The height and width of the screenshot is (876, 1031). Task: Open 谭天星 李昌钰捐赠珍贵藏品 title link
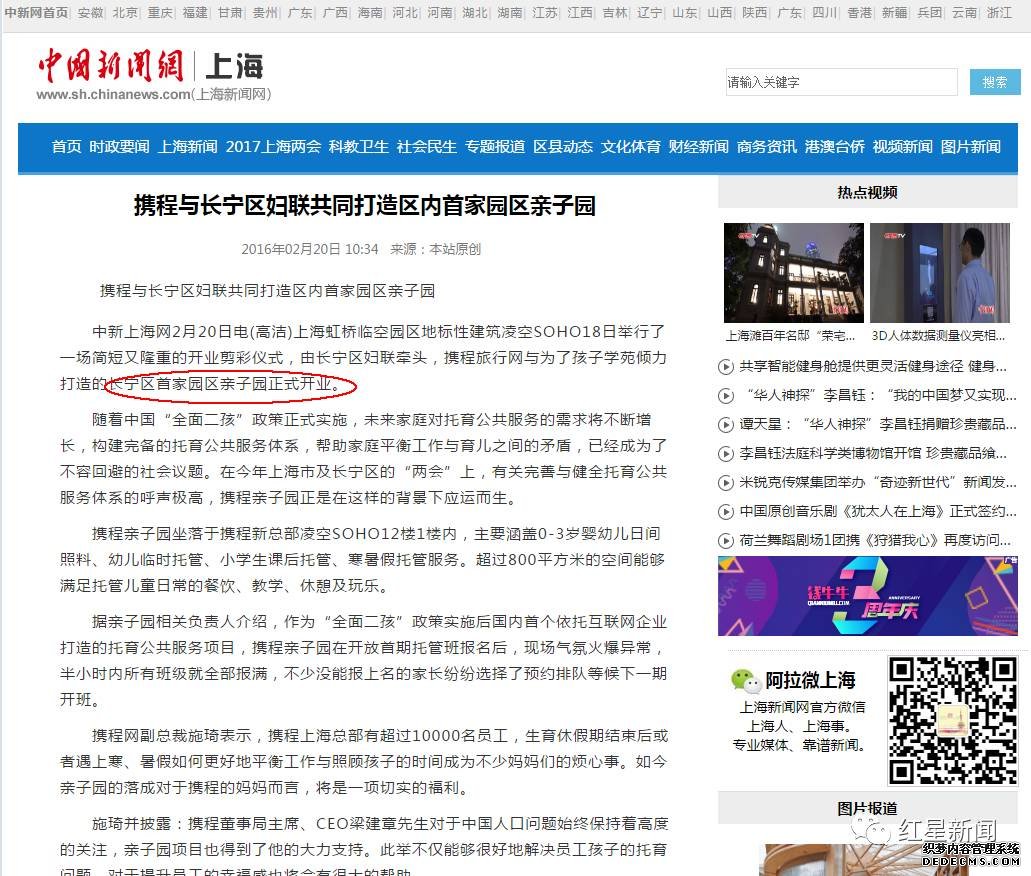(x=878, y=425)
